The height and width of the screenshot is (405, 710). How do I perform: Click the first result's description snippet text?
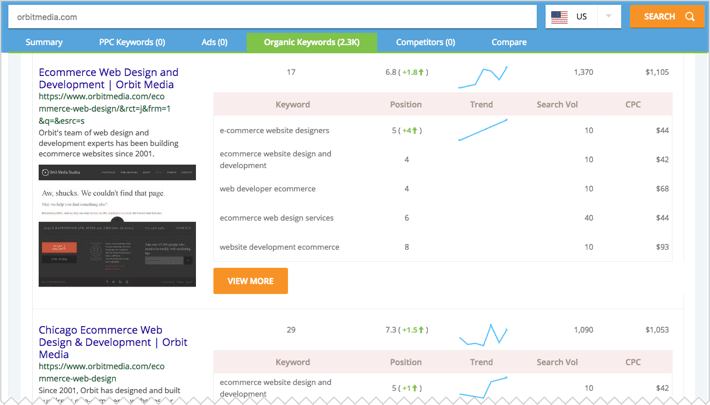(109, 143)
